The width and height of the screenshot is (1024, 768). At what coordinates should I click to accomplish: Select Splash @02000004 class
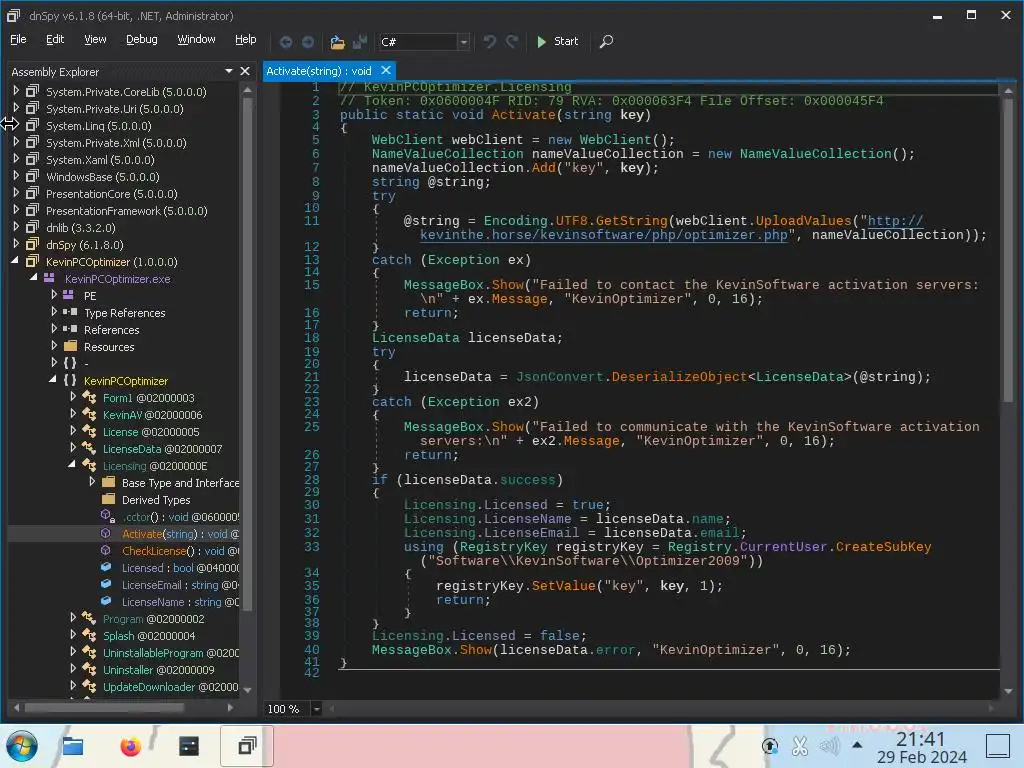pos(149,635)
